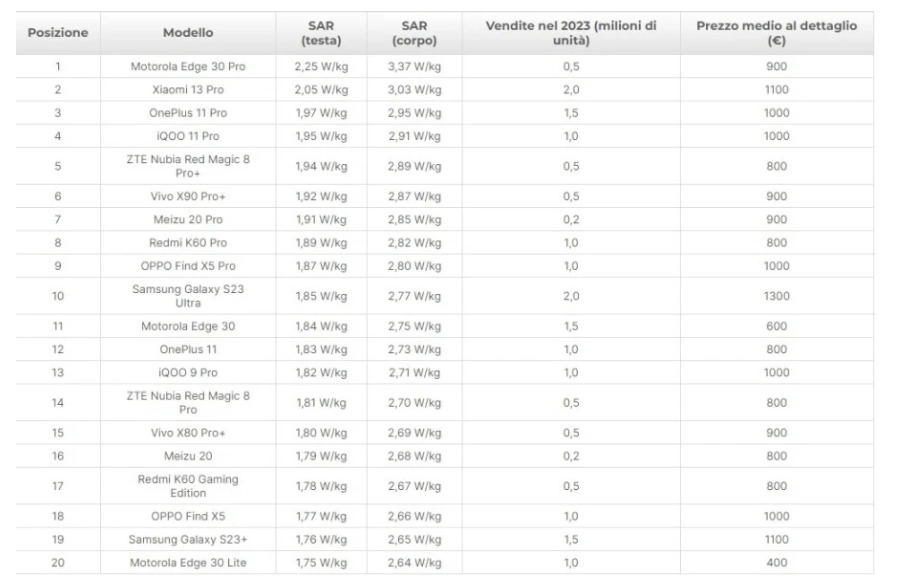Click the Motorola Edge 30 Lite cell
The height and width of the screenshot is (586, 909).
[x=188, y=563]
